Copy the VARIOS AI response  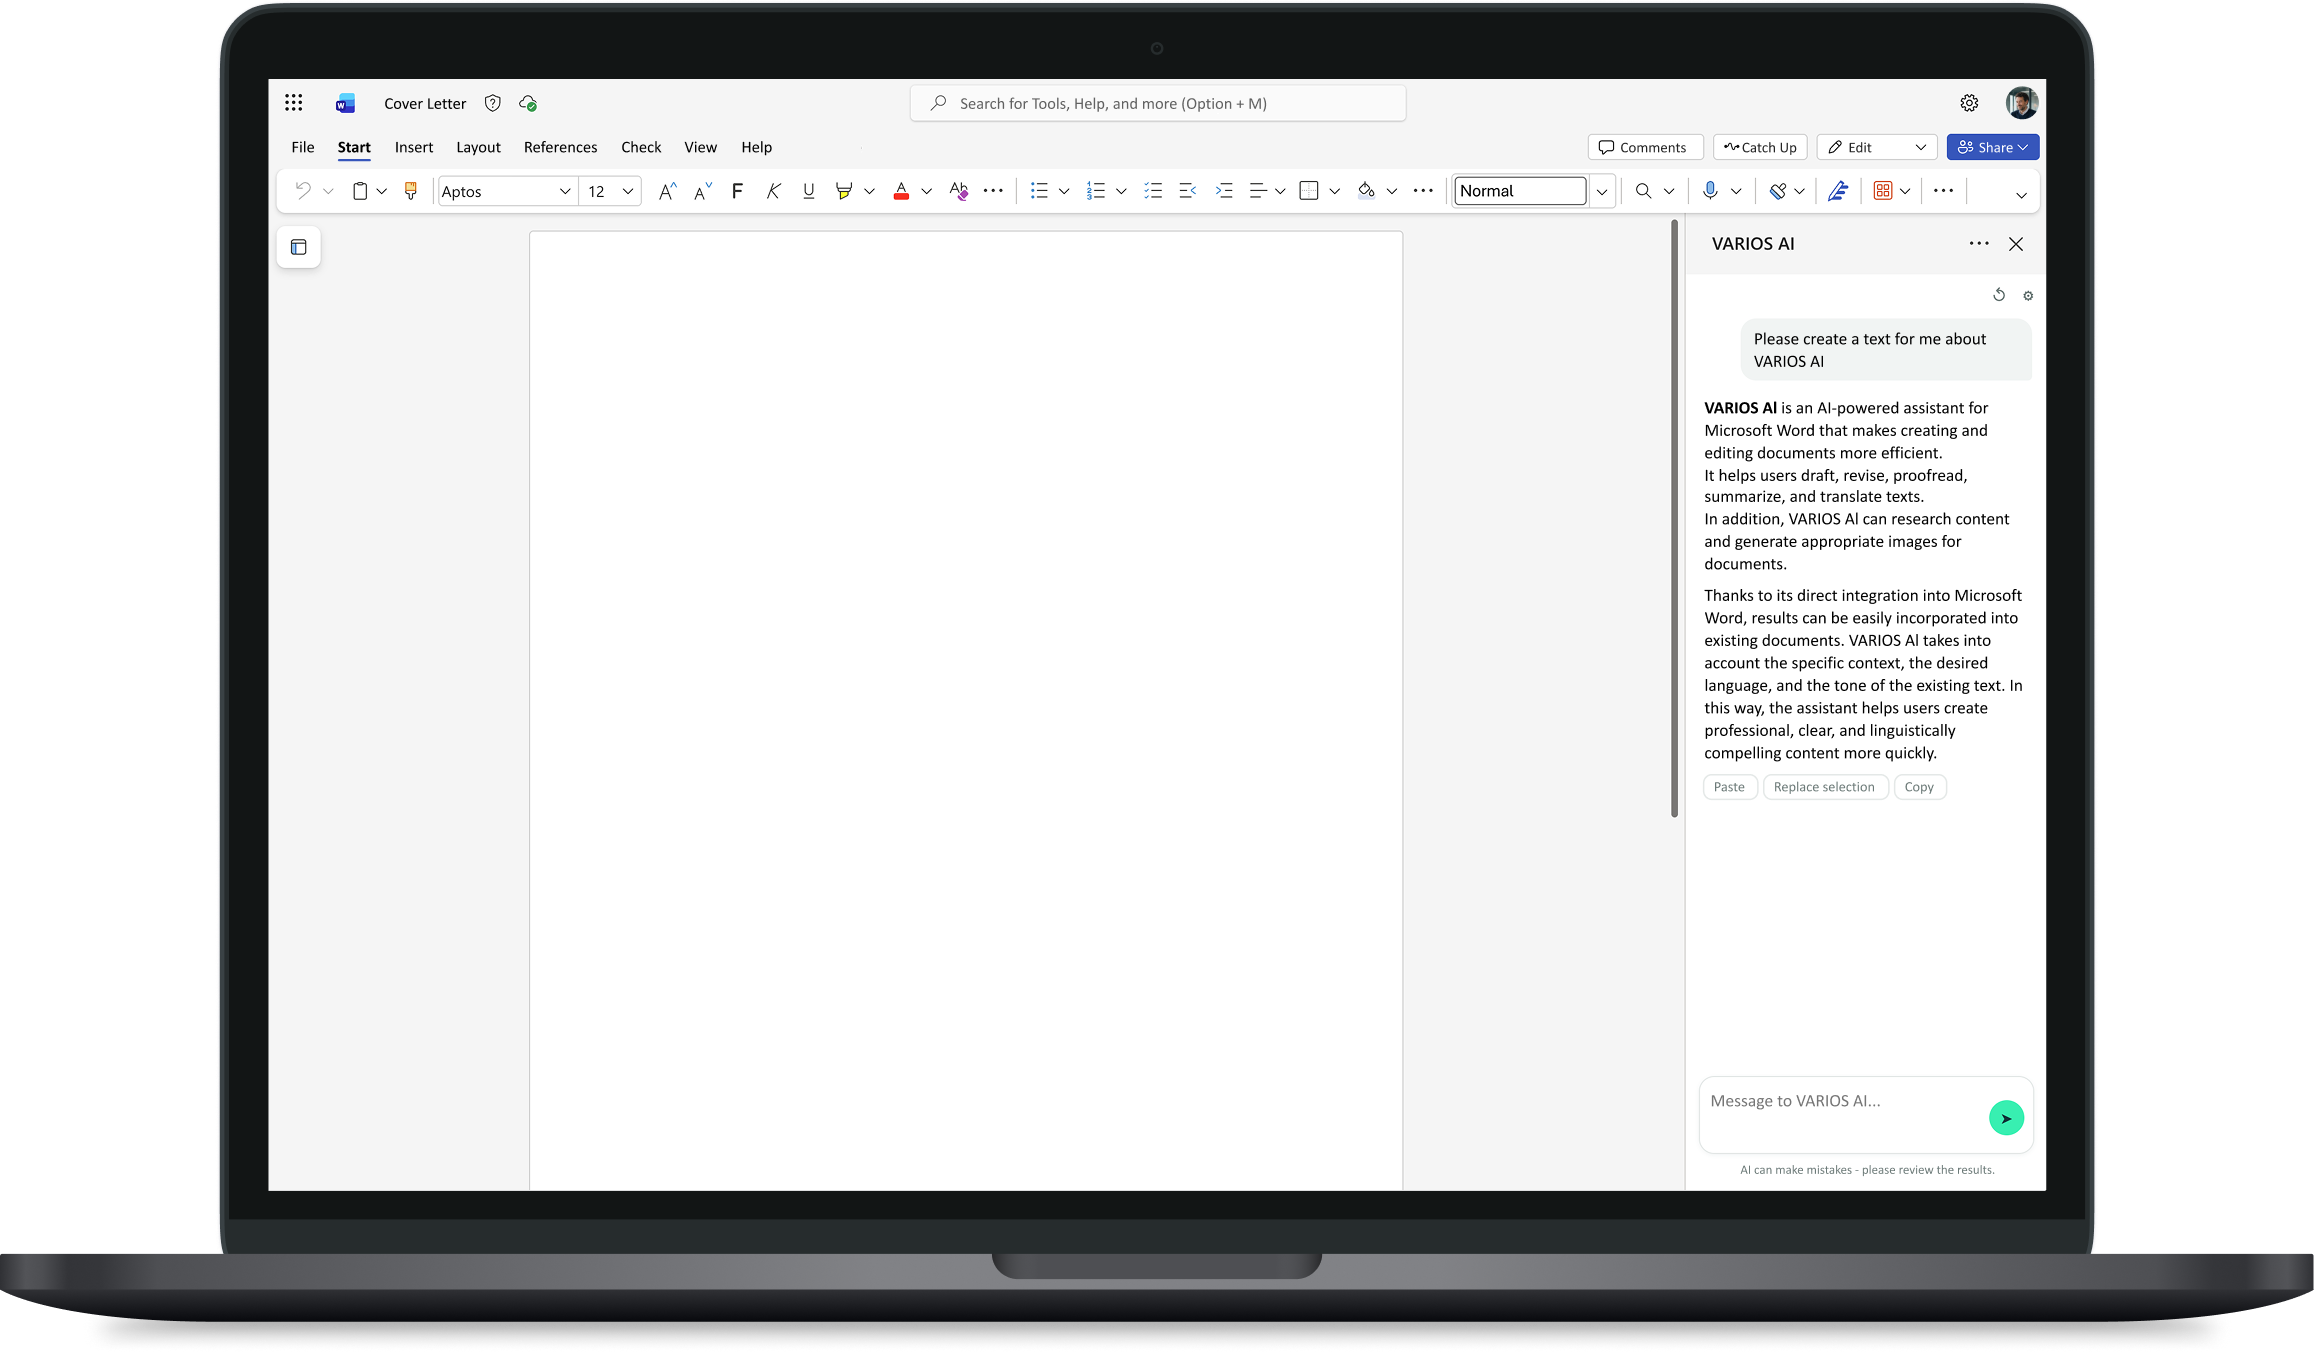(x=1919, y=787)
